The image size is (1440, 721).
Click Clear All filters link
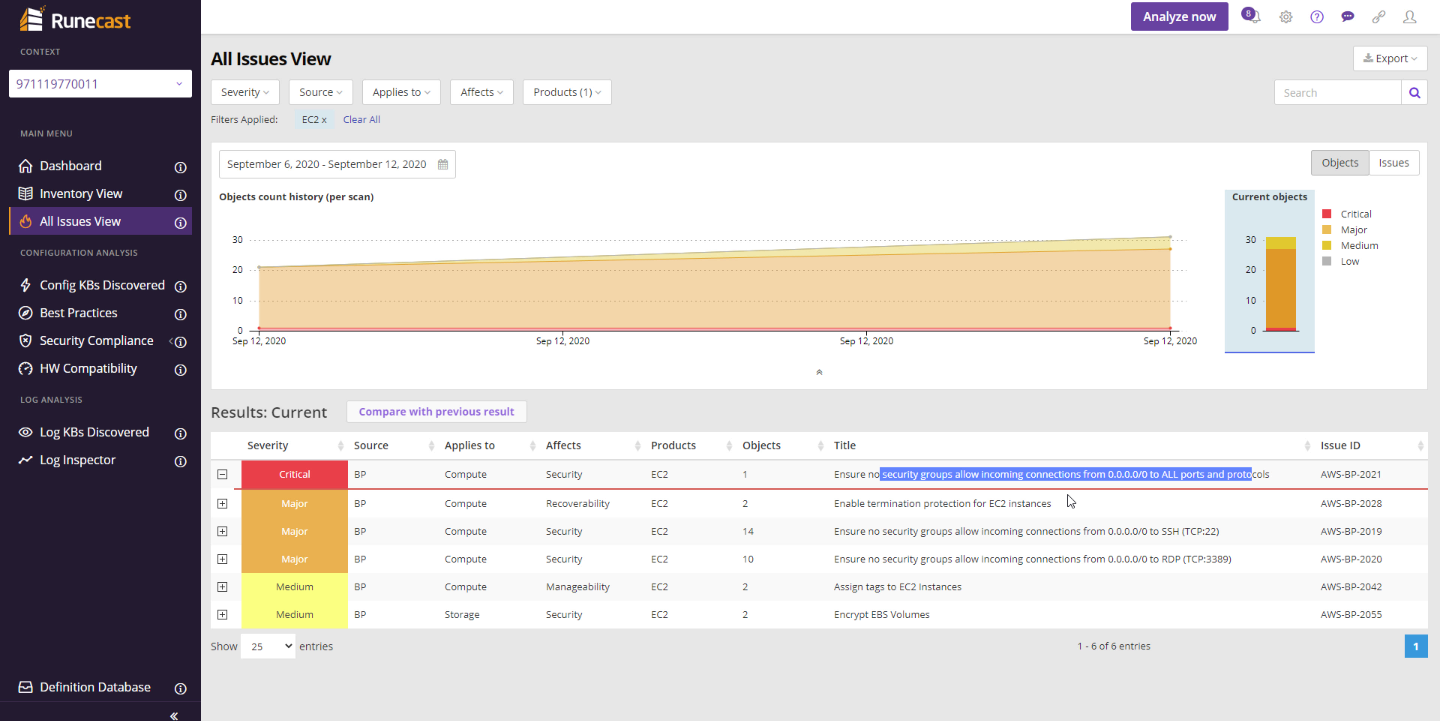point(361,120)
